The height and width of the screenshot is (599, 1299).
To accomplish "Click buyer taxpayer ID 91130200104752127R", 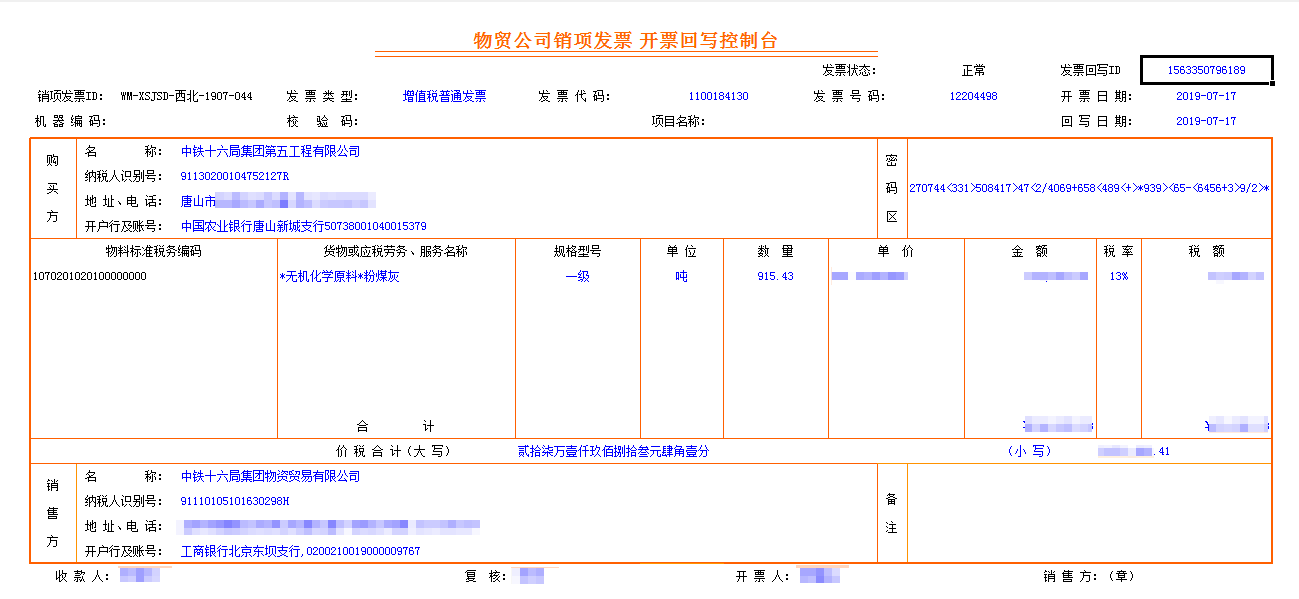I will pyautogui.click(x=235, y=176).
